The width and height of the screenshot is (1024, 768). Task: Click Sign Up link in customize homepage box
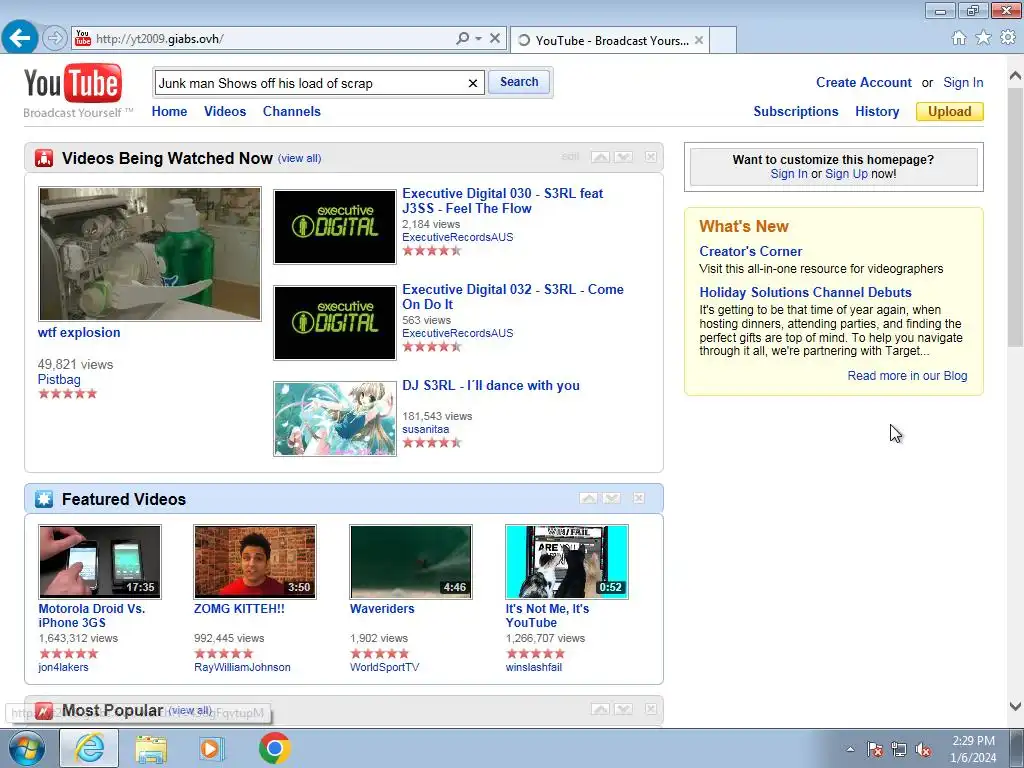[x=846, y=174]
